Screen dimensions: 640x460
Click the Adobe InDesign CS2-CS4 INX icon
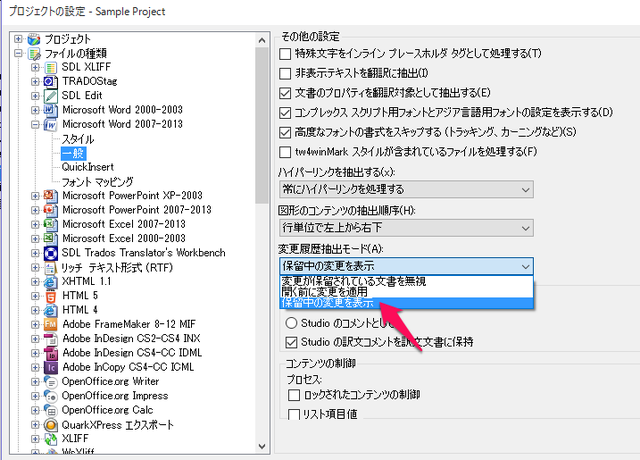click(51, 339)
